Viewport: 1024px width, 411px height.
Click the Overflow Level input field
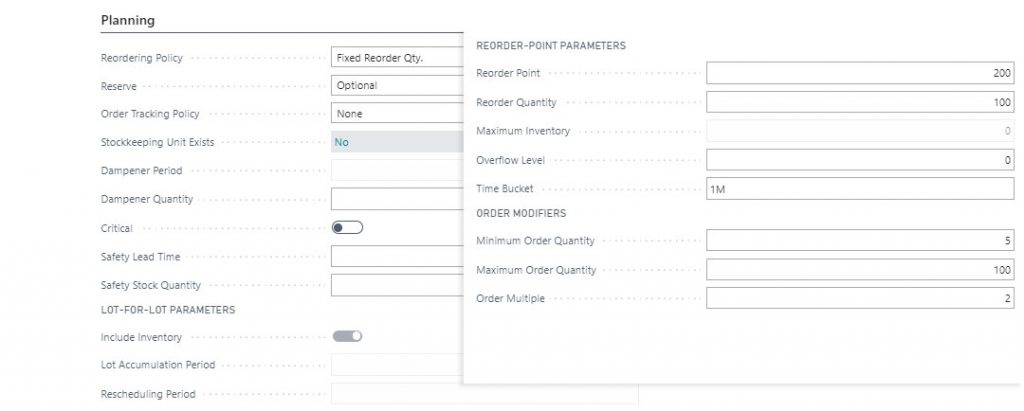(x=860, y=160)
